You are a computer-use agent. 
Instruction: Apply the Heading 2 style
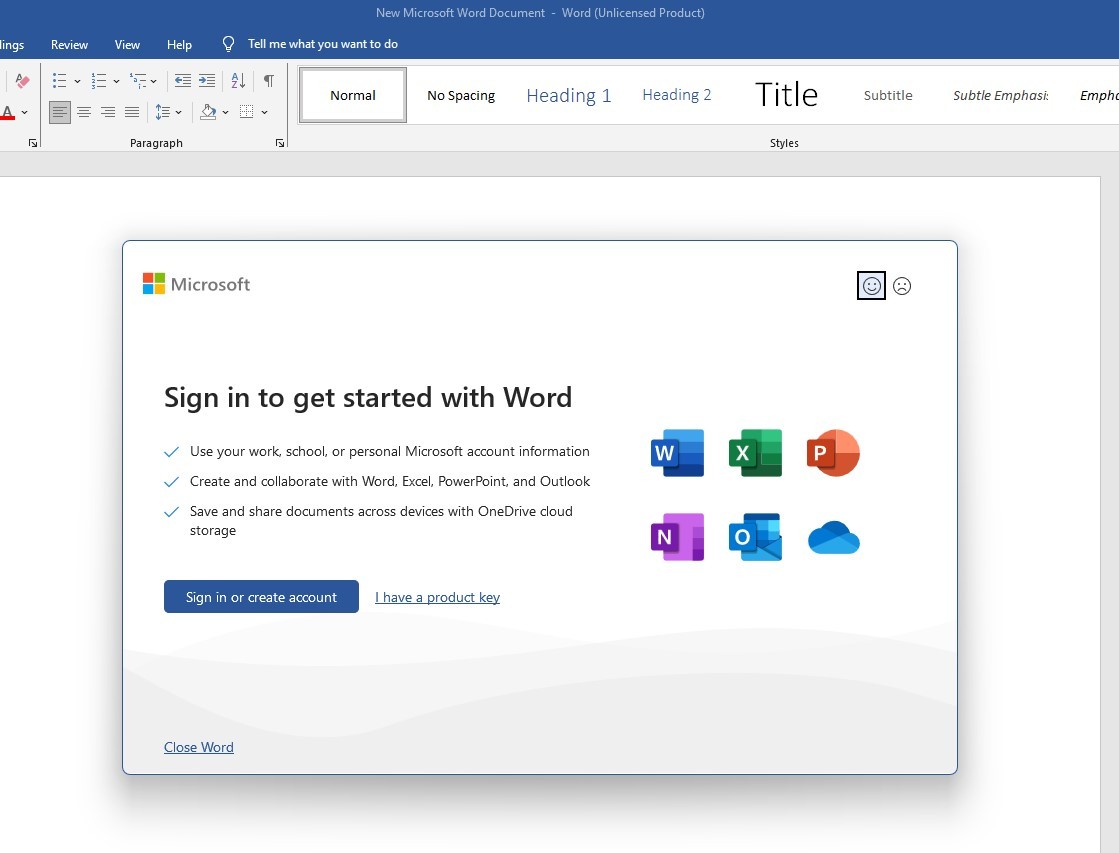[677, 95]
